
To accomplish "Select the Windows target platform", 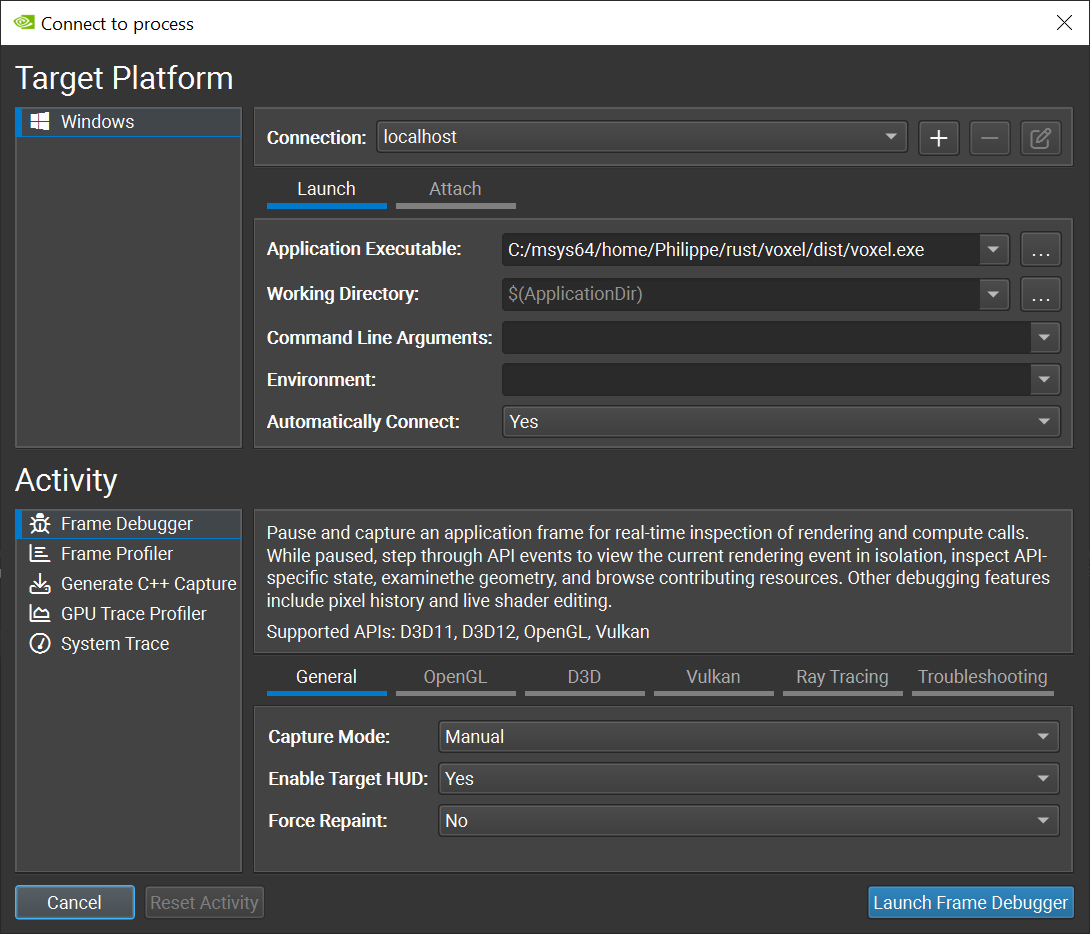I will 129,122.
